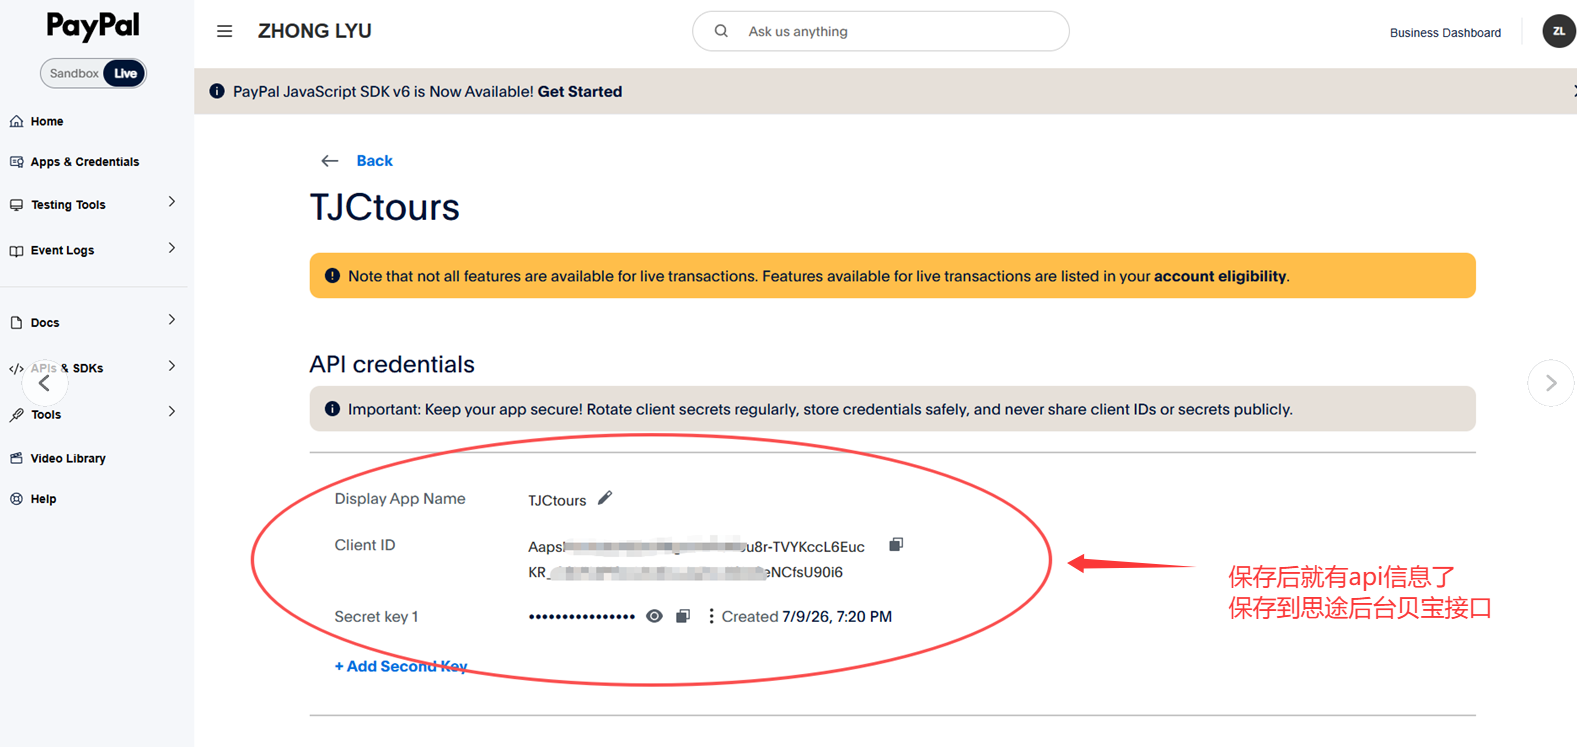The image size is (1577, 747).
Task: Click Testing Tools monitor icon
Action: tap(16, 205)
